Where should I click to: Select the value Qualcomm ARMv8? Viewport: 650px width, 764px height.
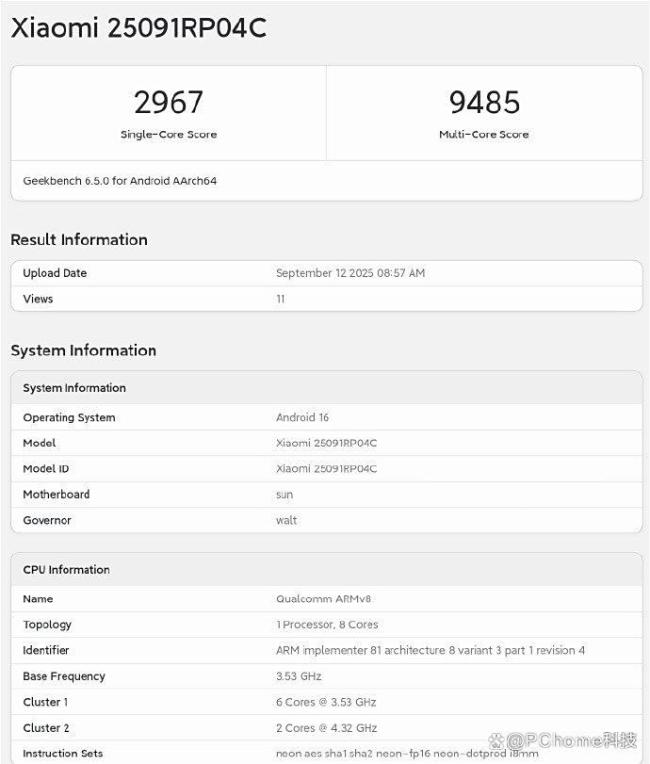tap(324, 599)
